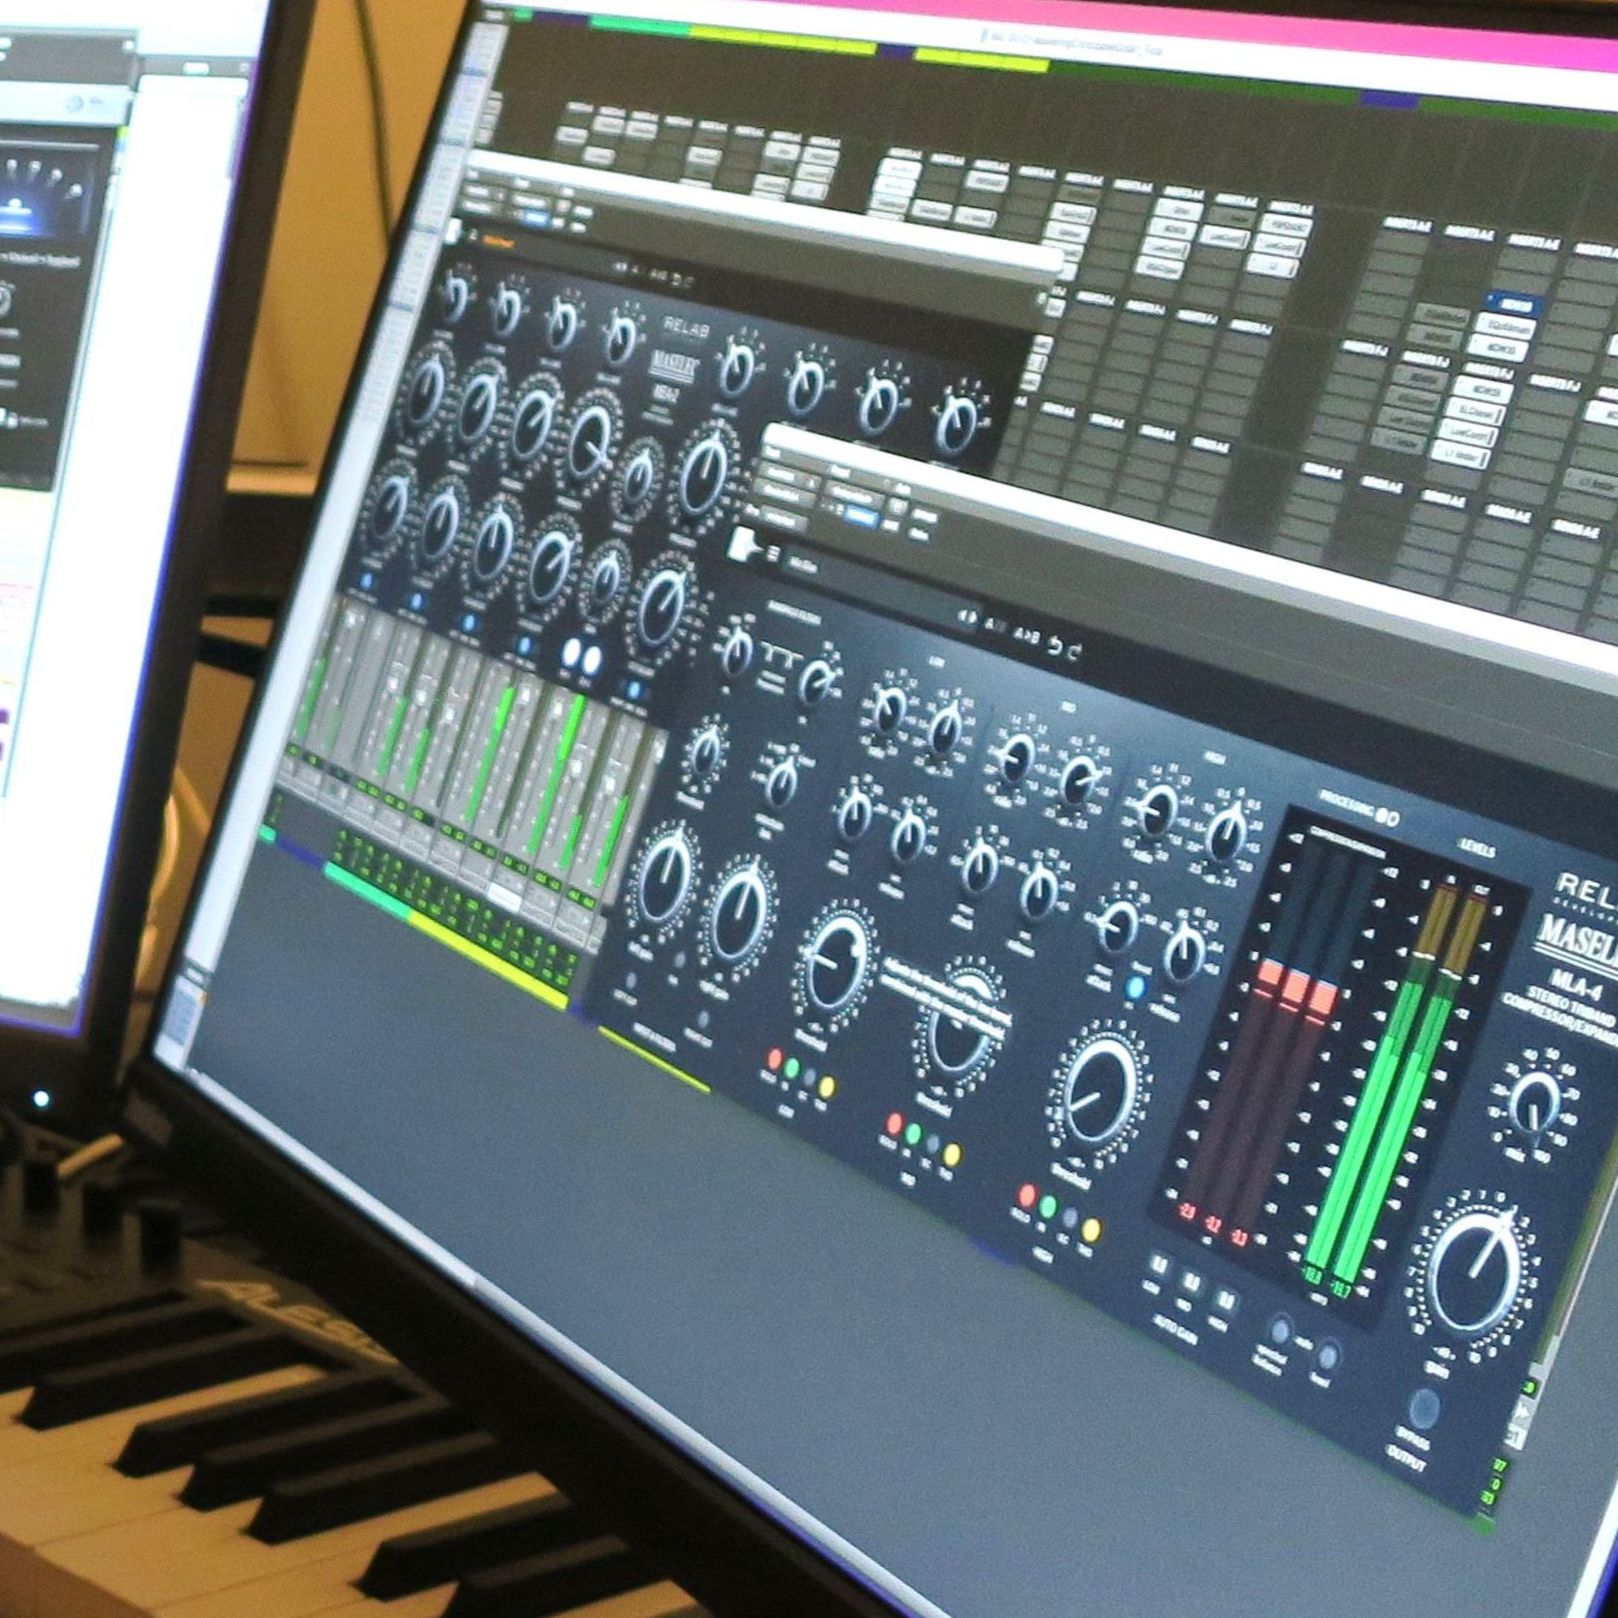This screenshot has height=1618, width=1618.
Task: Open the preset list icon beside the MLA-4 preset name
Action: pos(772,554)
